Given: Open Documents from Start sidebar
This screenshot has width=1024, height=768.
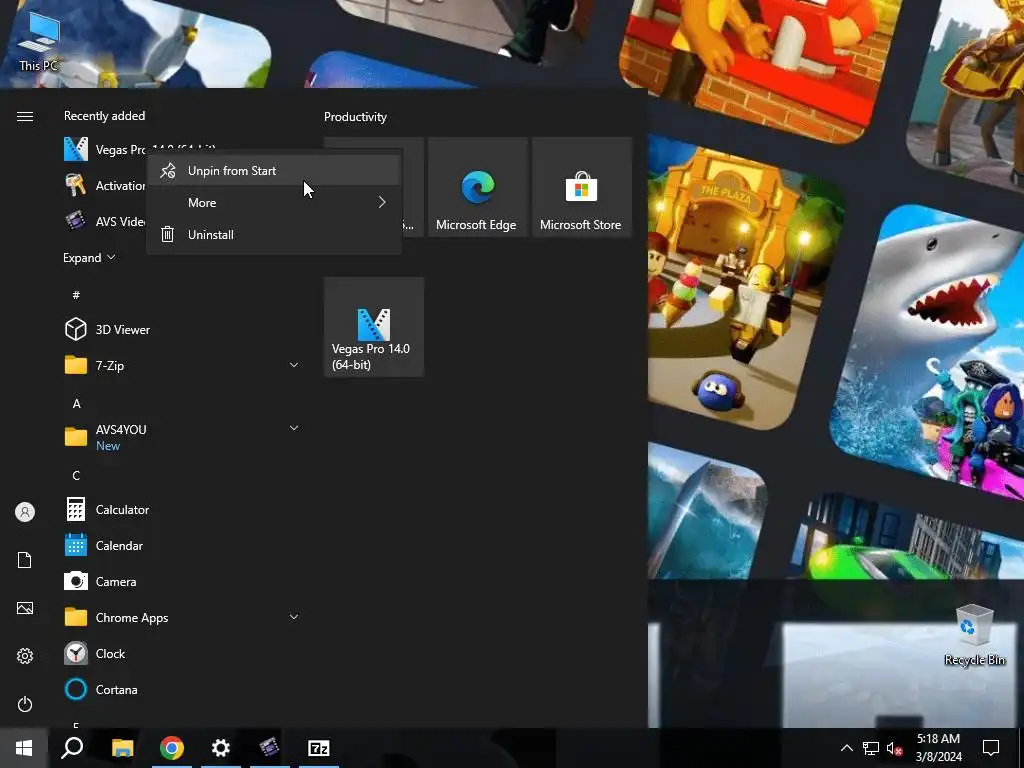Looking at the screenshot, I should pos(25,560).
